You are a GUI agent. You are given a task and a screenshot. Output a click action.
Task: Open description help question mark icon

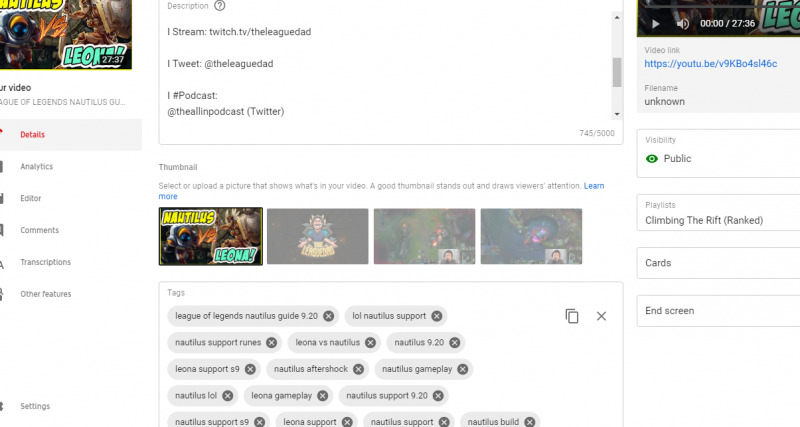220,5
